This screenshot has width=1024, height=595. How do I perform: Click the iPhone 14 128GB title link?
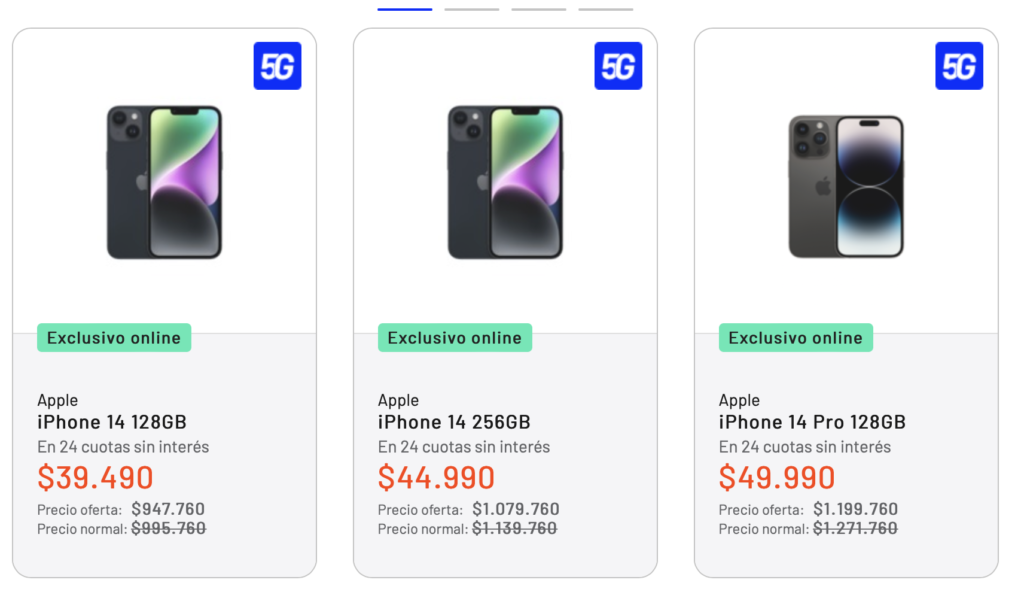pos(112,422)
